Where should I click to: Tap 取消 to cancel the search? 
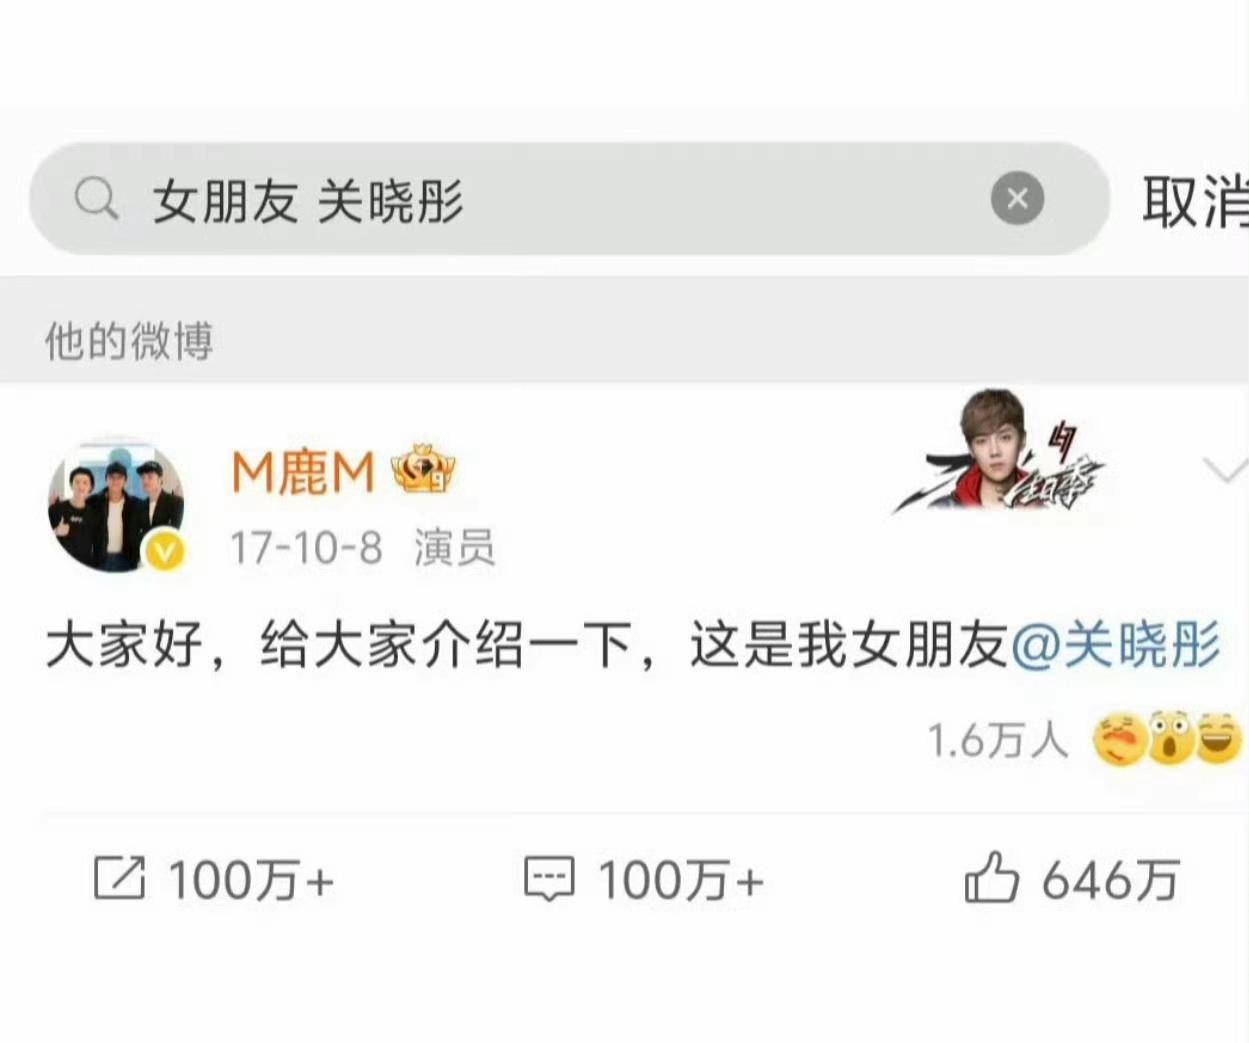click(x=1195, y=201)
